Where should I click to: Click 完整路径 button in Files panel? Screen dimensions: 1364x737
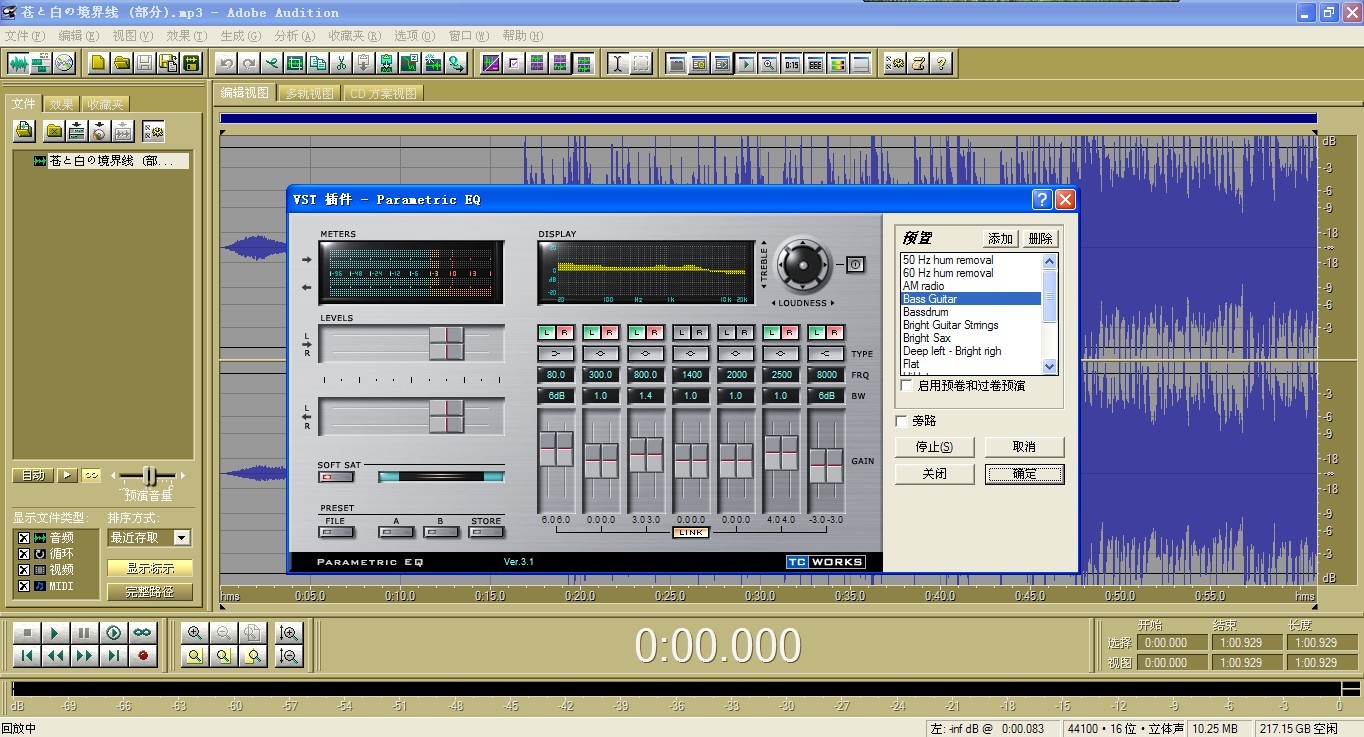(x=149, y=592)
